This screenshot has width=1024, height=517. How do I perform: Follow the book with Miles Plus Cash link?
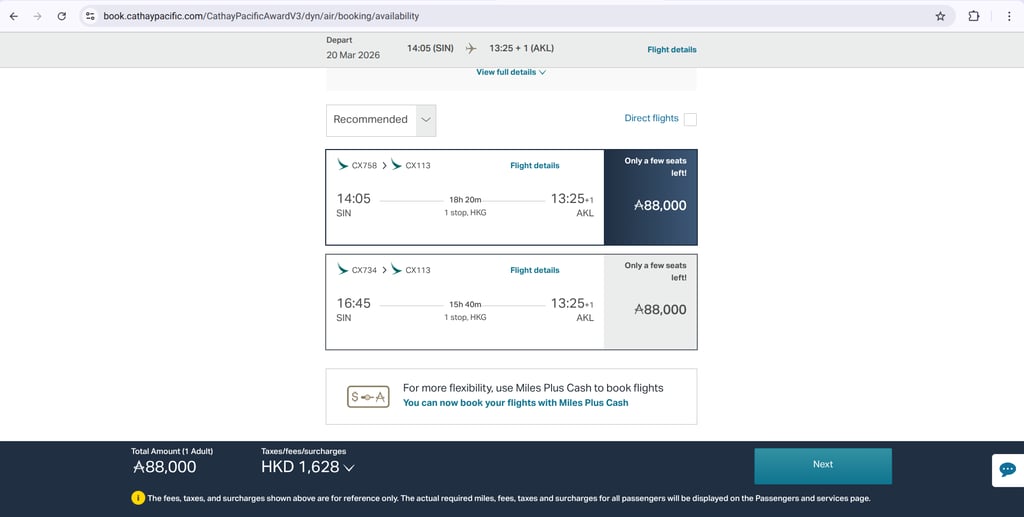pos(515,403)
